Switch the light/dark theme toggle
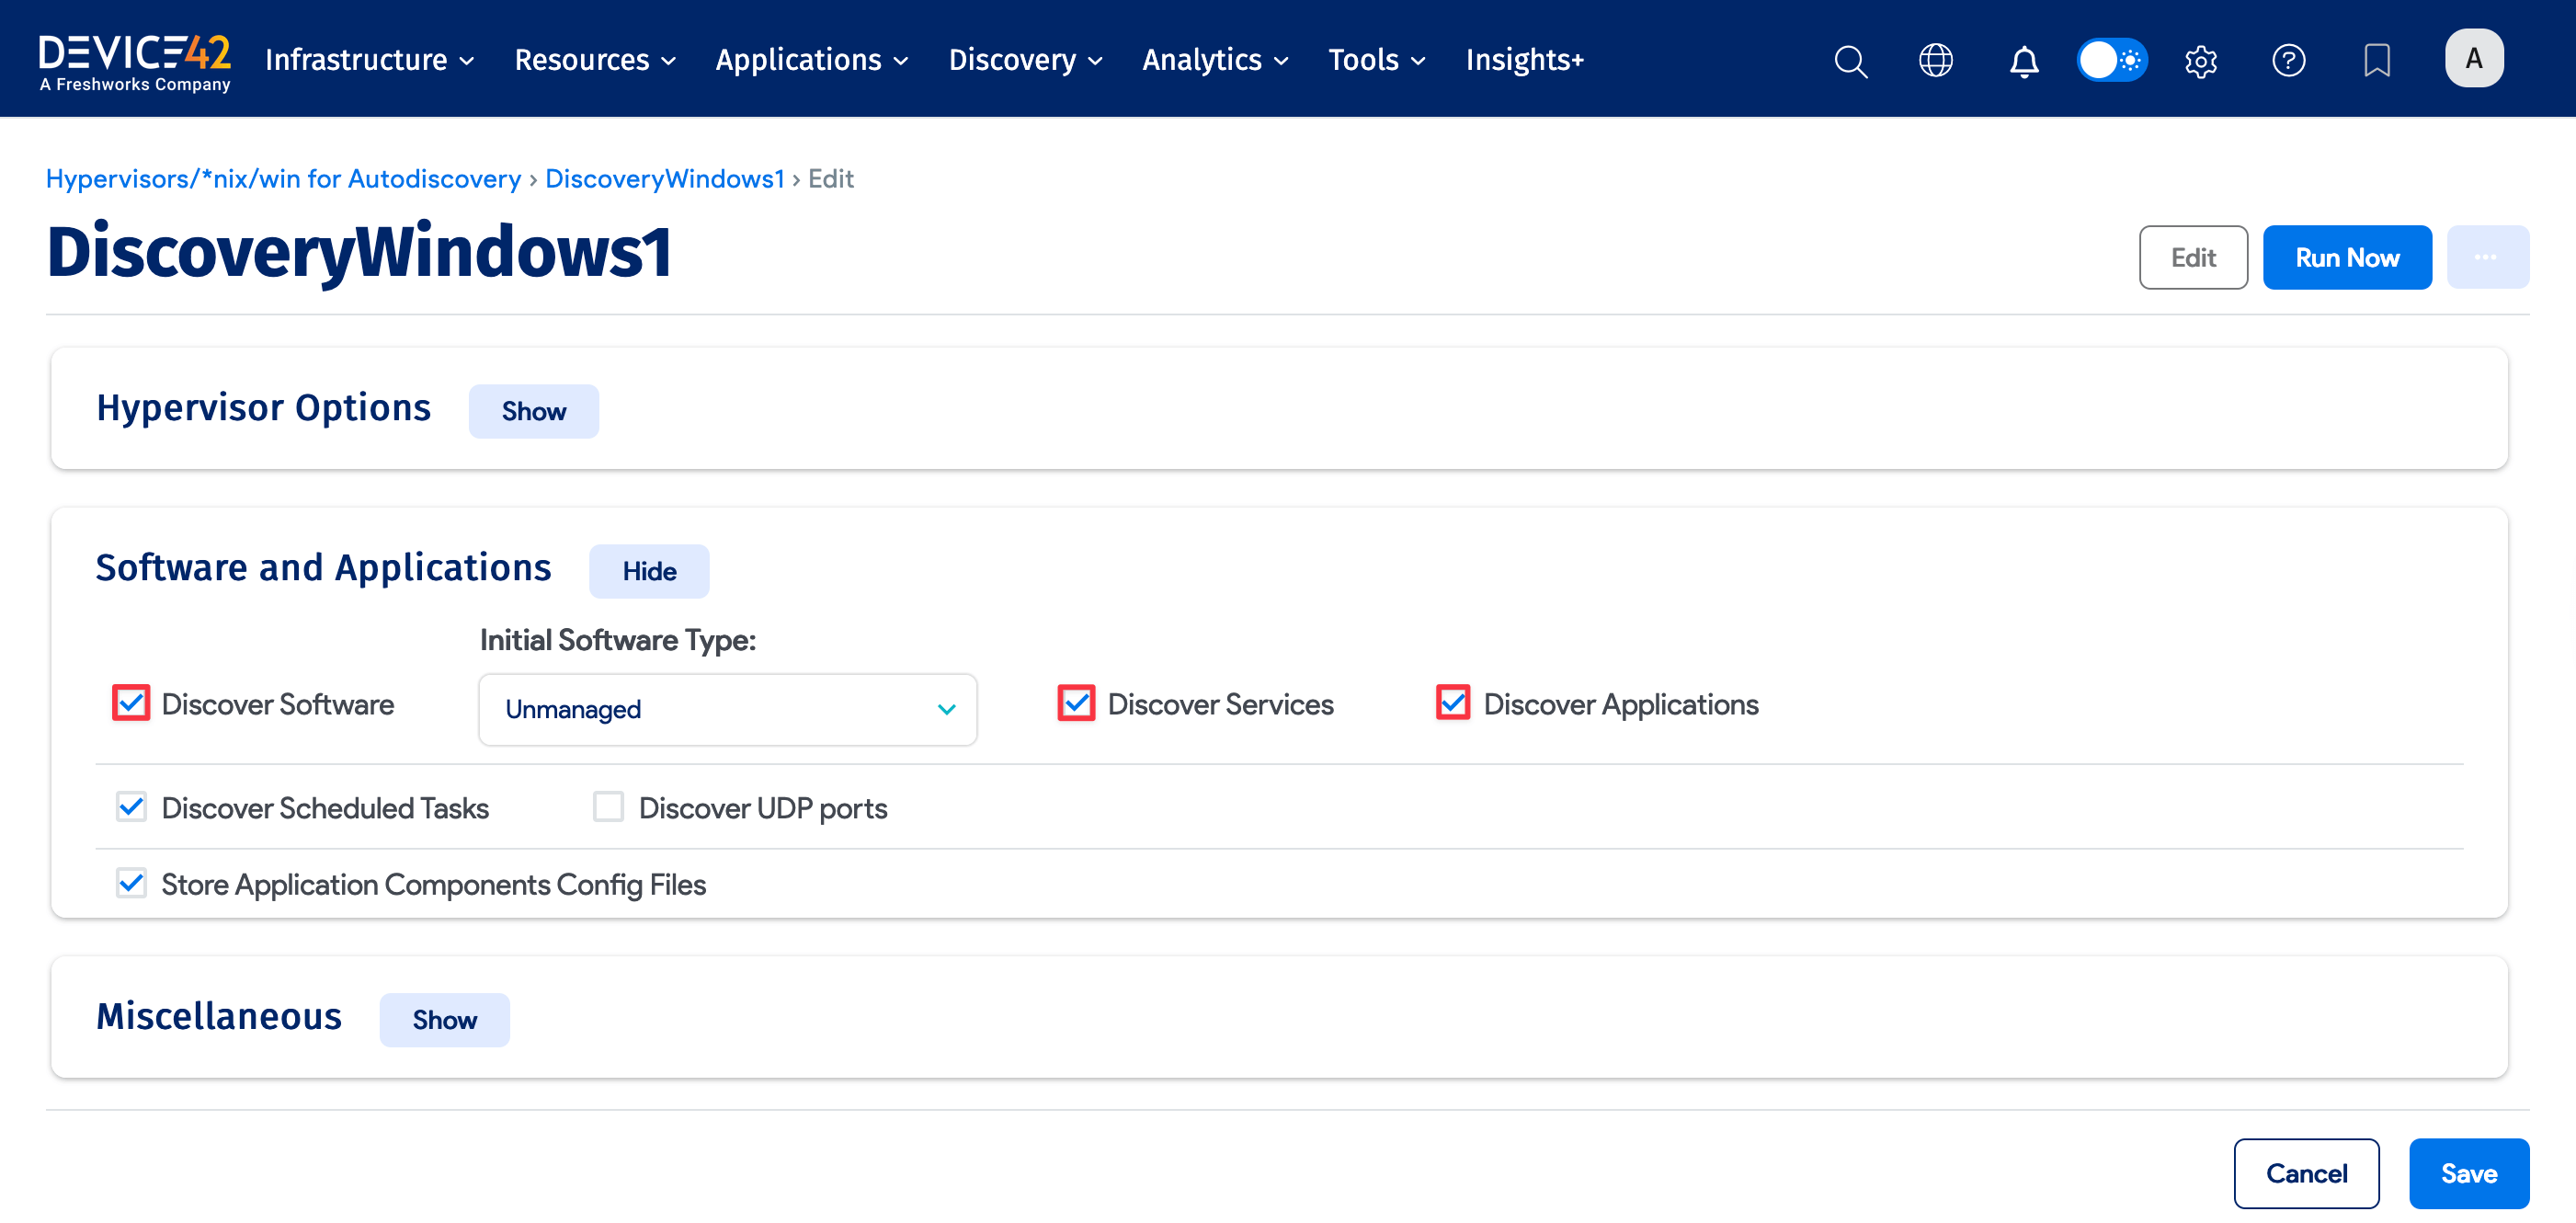The width and height of the screenshot is (2576, 1223). (2112, 60)
